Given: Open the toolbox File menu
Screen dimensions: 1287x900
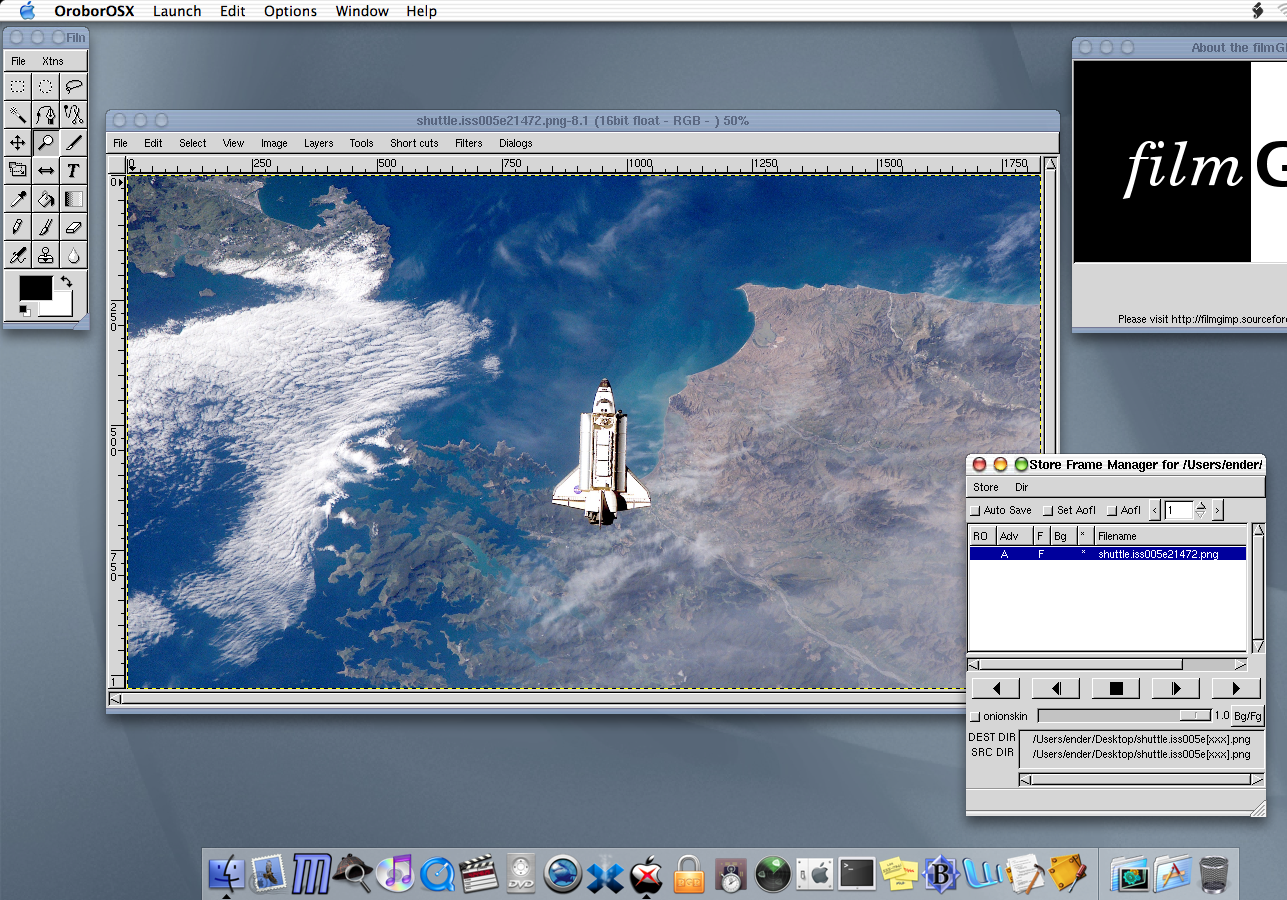Looking at the screenshot, I should point(18,61).
